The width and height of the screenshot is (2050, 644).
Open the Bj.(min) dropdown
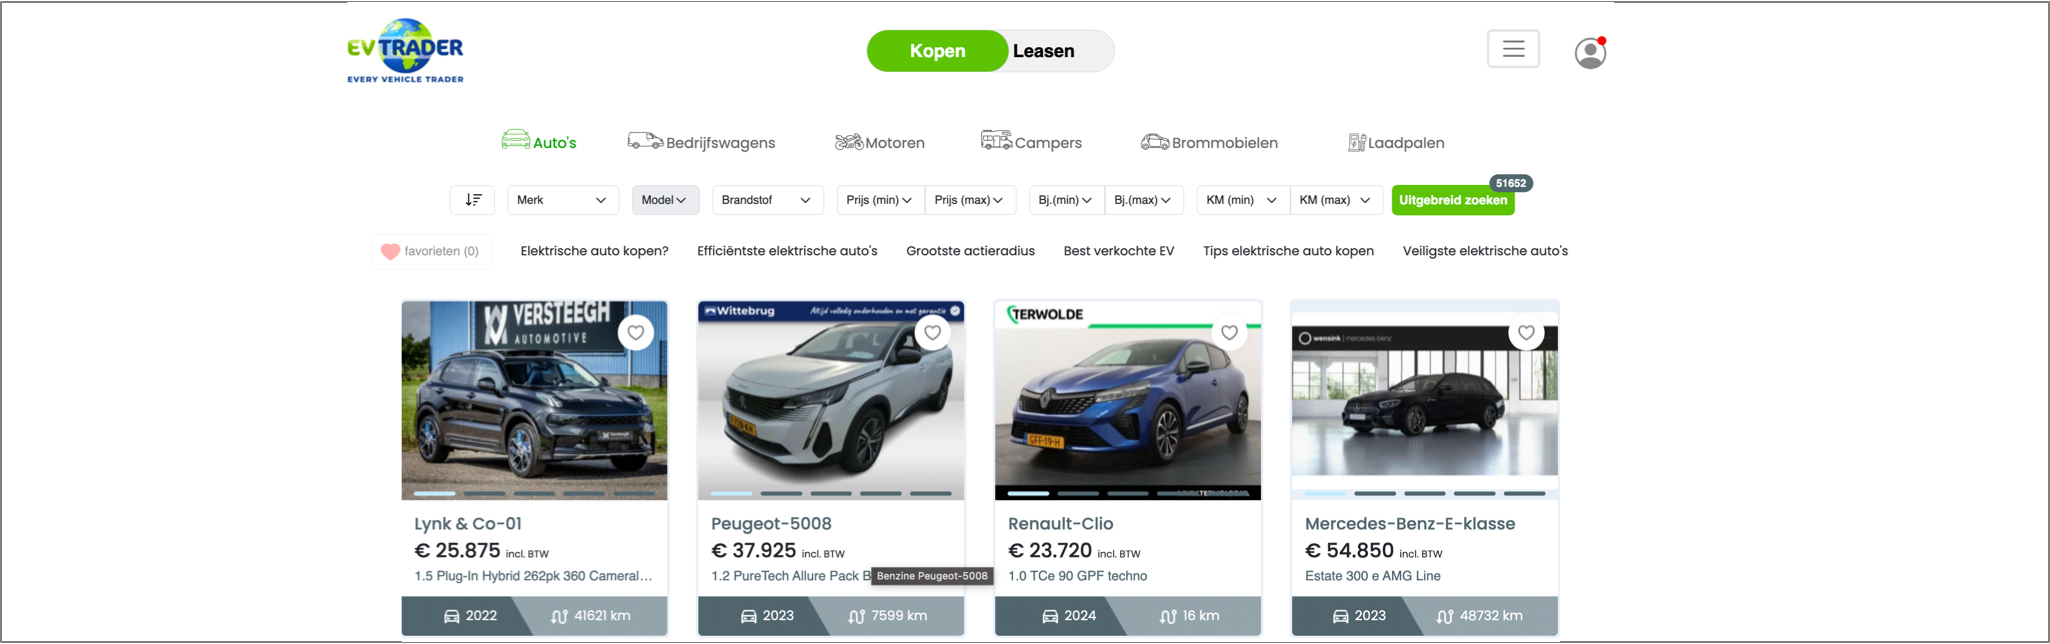1066,200
